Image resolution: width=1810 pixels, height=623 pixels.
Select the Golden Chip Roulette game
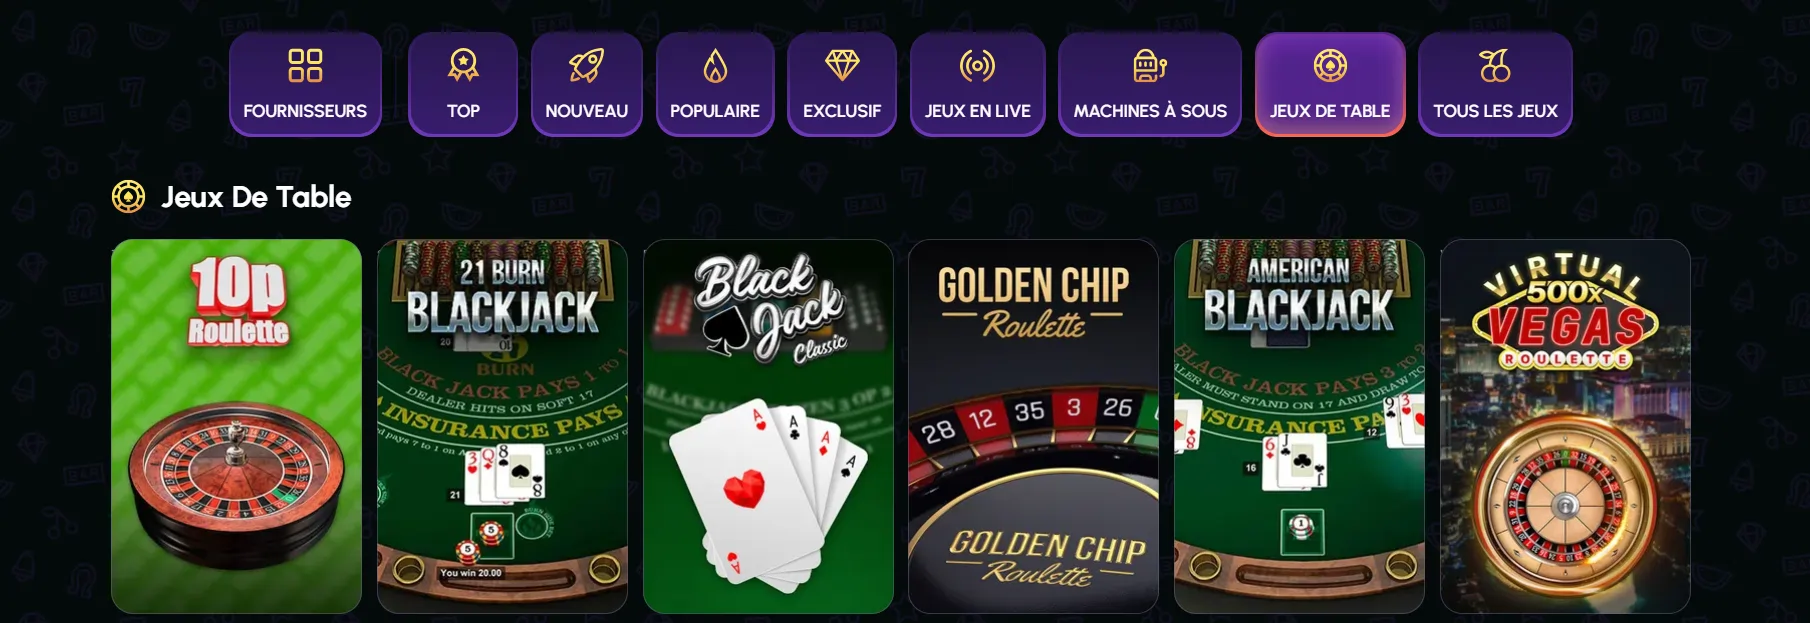pos(1033,426)
